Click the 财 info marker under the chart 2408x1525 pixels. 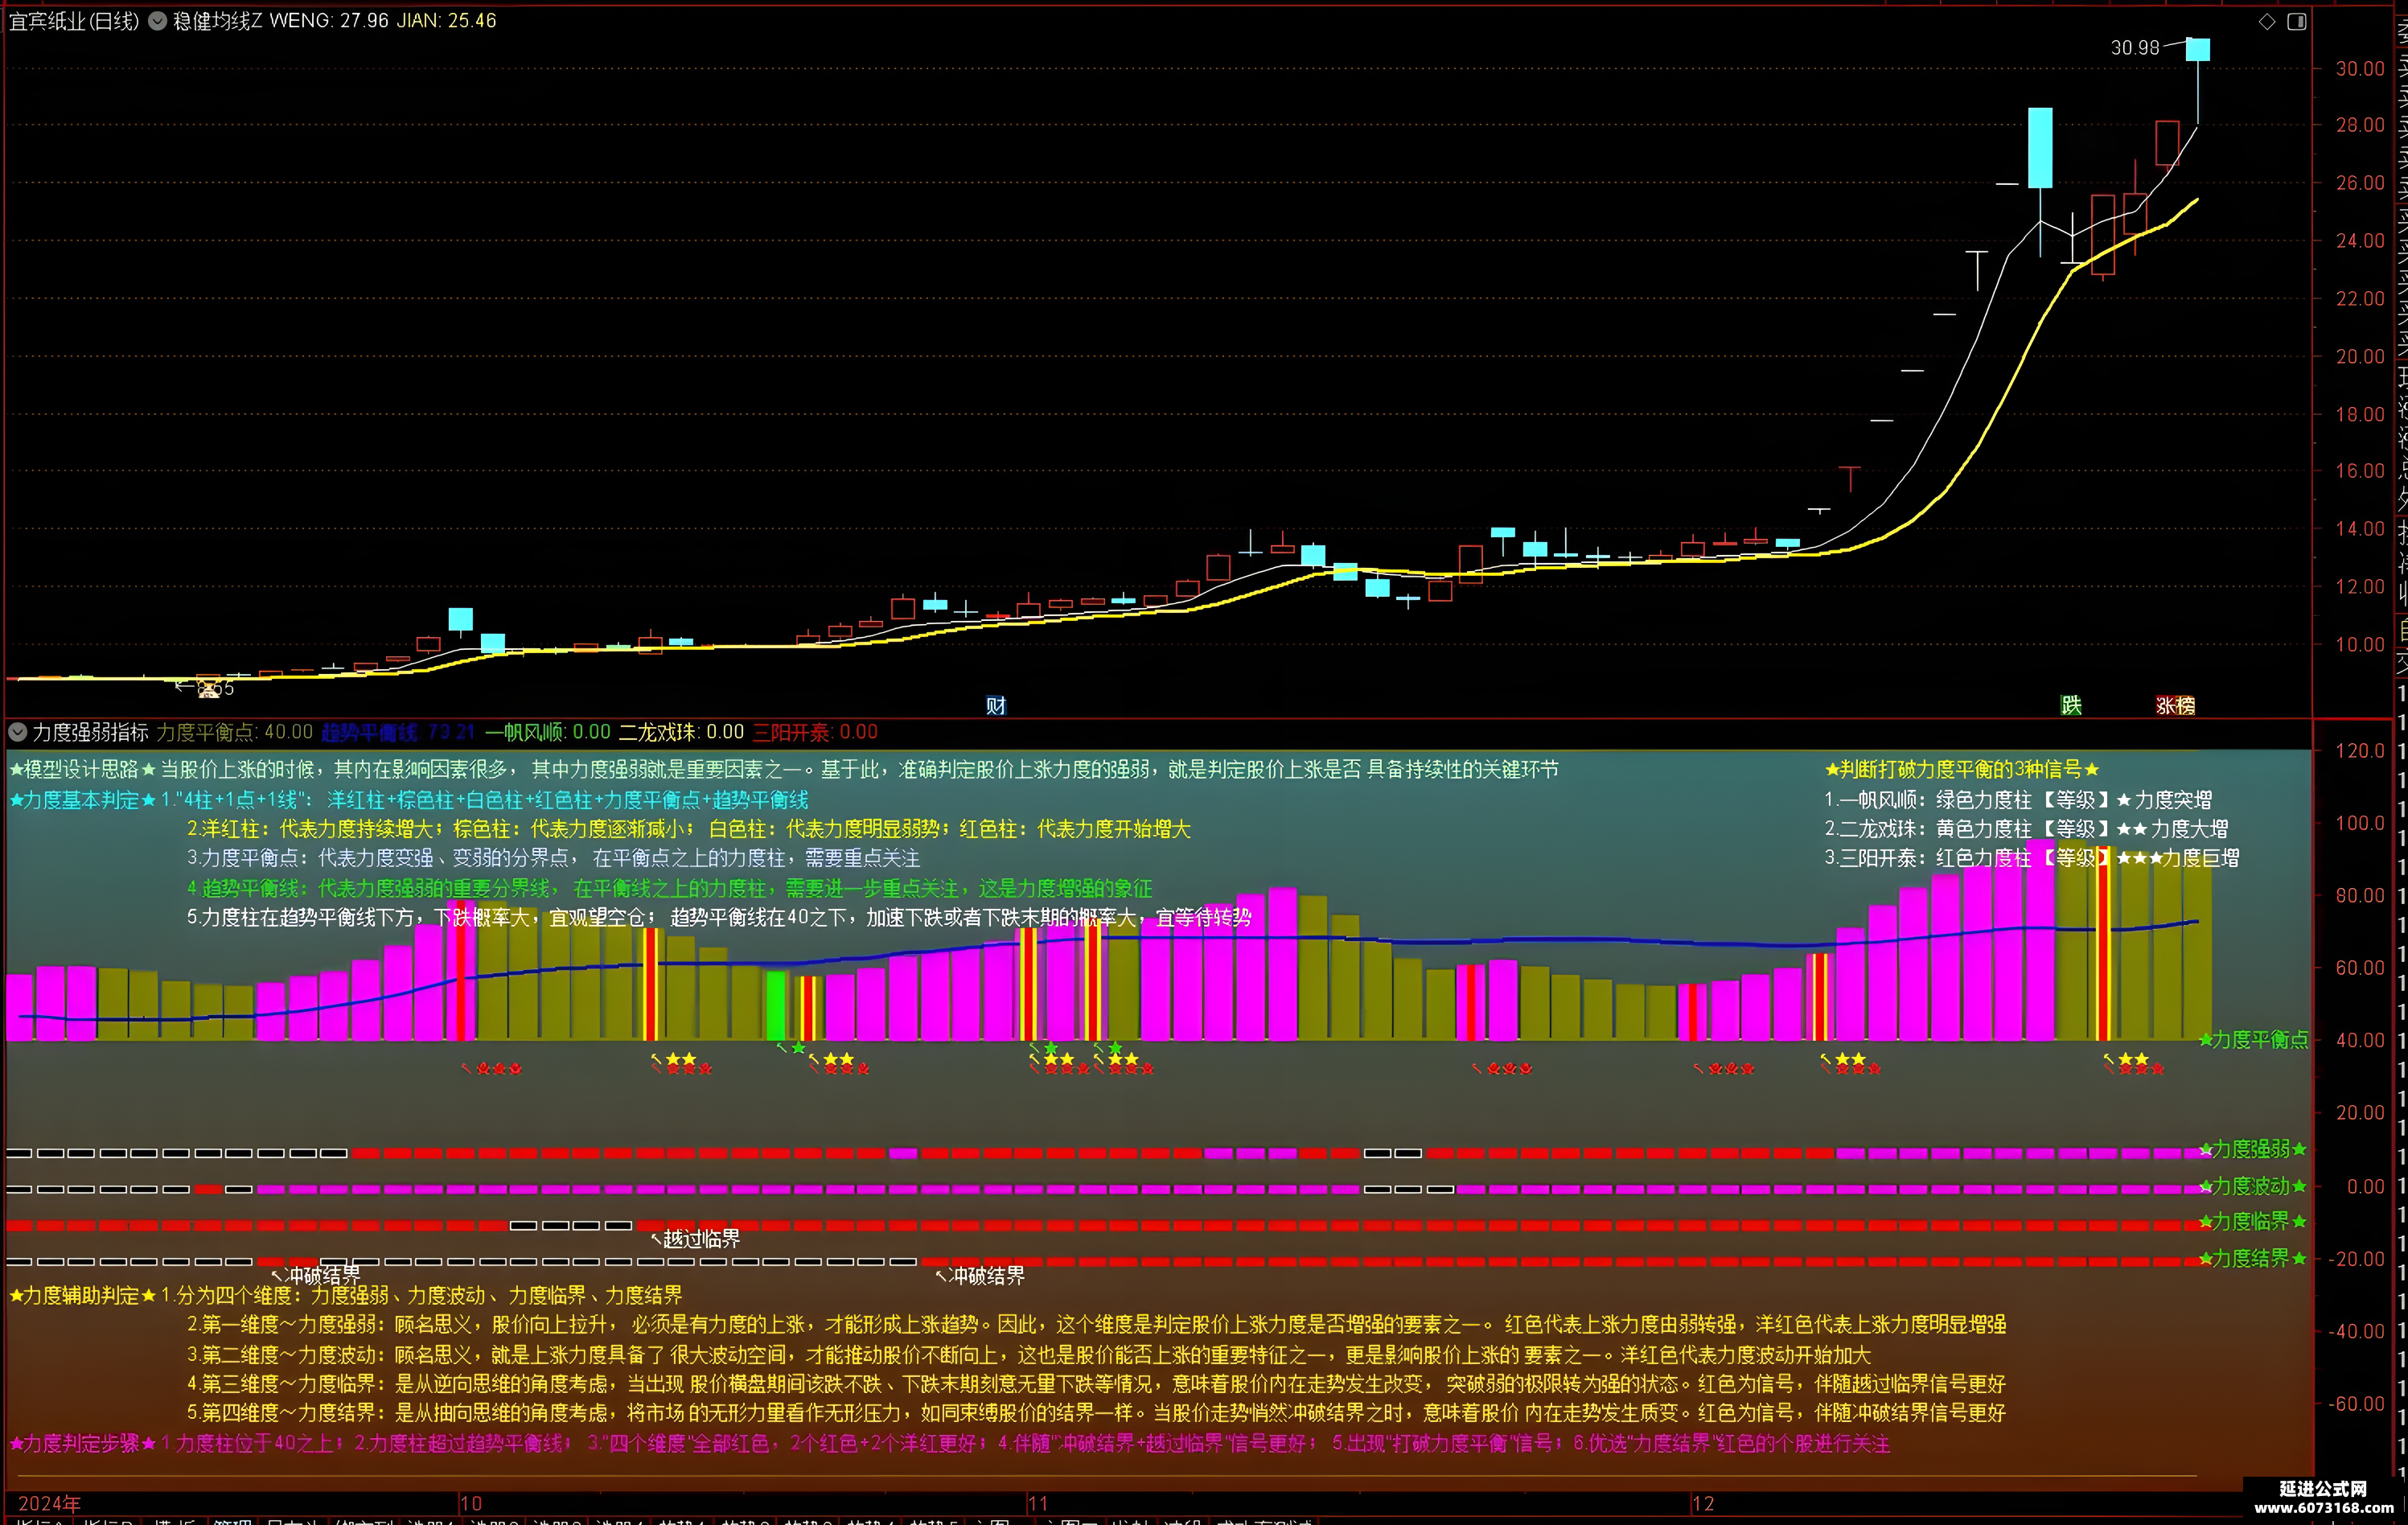[996, 706]
